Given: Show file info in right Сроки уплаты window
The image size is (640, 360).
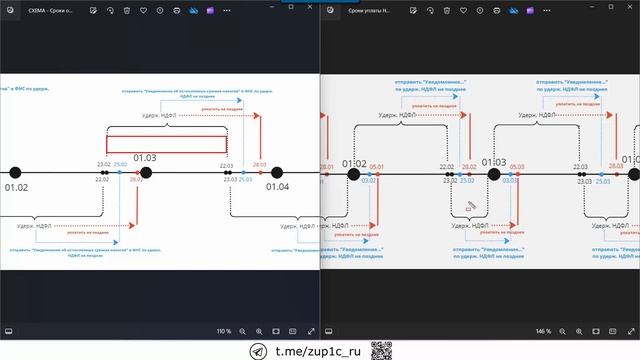Looking at the screenshot, I should (480, 11).
